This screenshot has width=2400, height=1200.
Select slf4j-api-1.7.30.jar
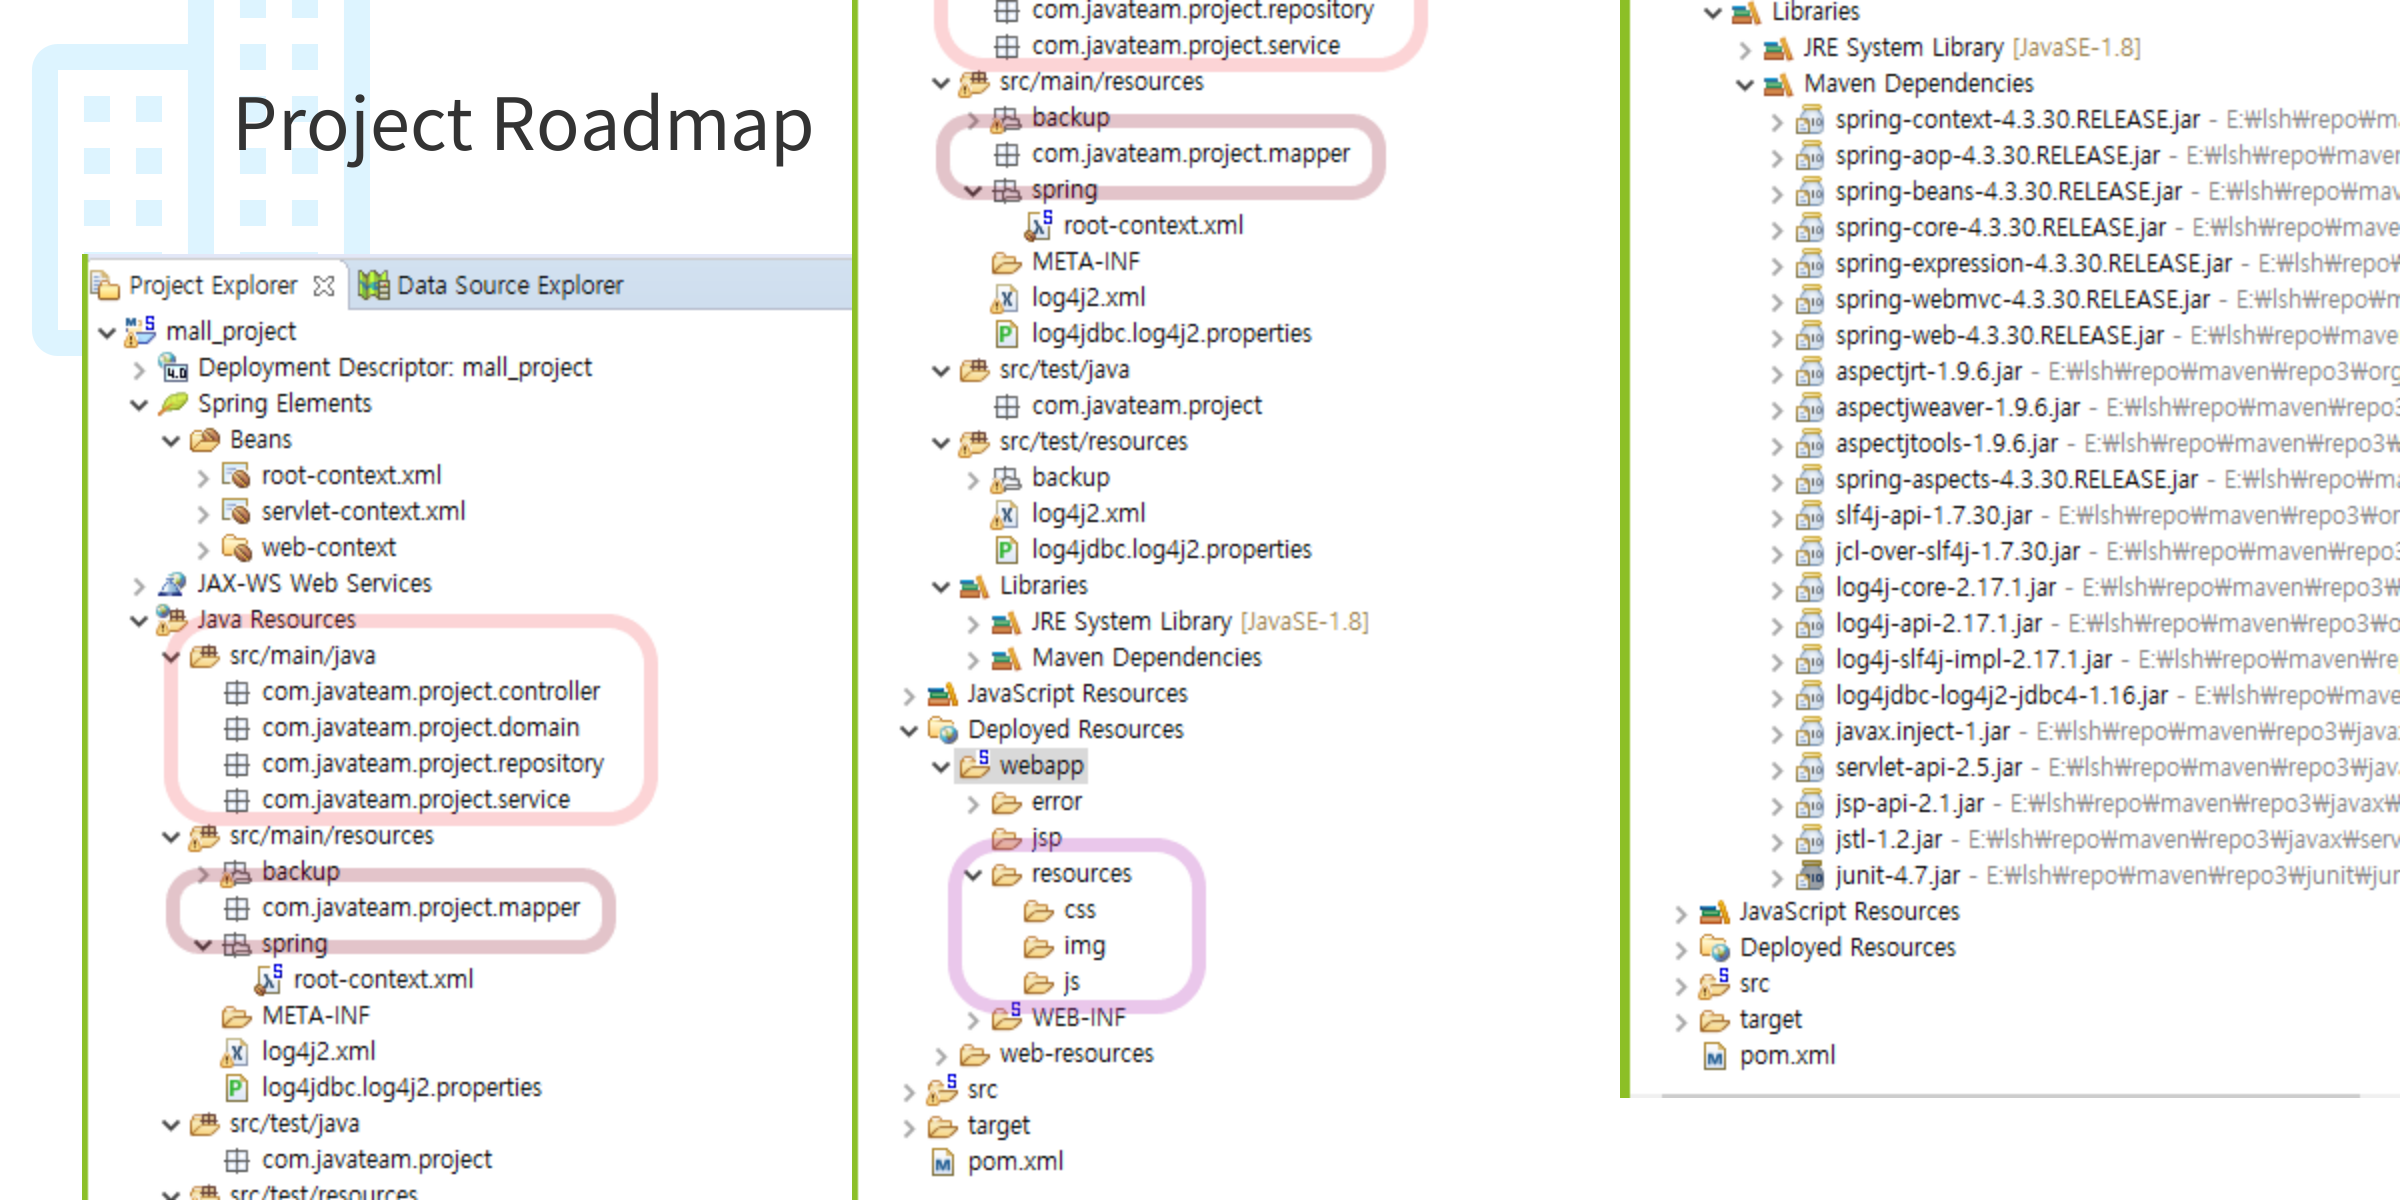[x=1933, y=515]
